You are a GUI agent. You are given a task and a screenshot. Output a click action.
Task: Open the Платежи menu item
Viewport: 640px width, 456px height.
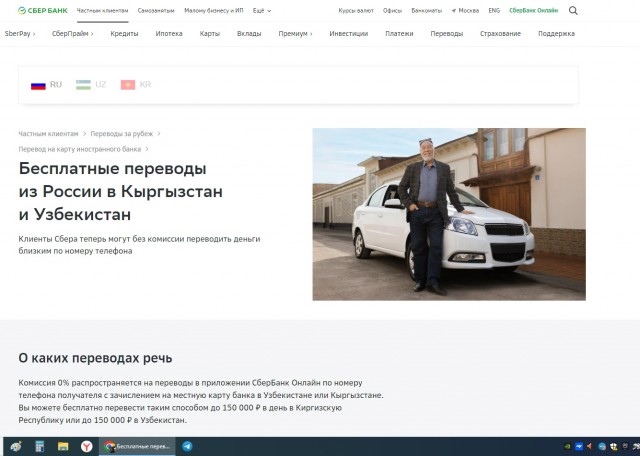399,34
